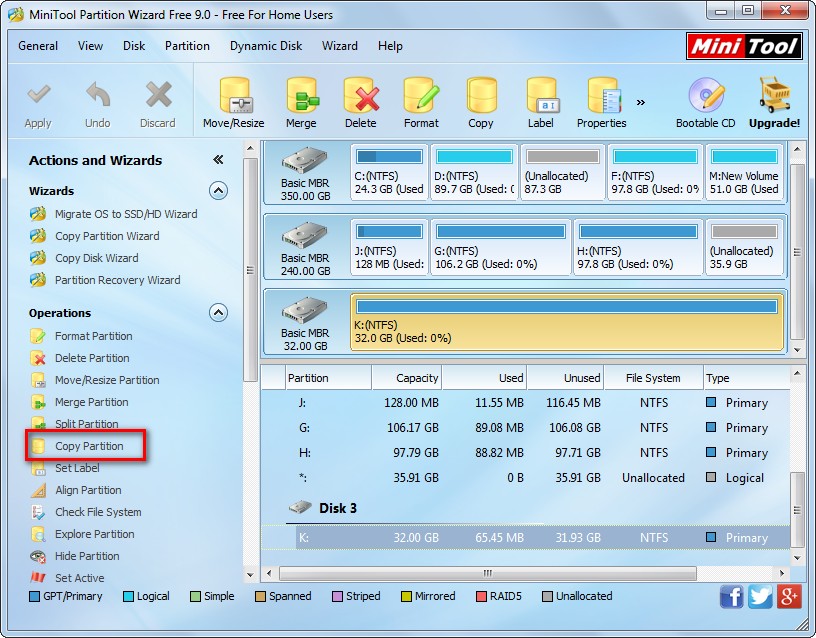The width and height of the screenshot is (816, 638).
Task: Select the Move/Resize toolbar icon
Action: click(x=234, y=95)
